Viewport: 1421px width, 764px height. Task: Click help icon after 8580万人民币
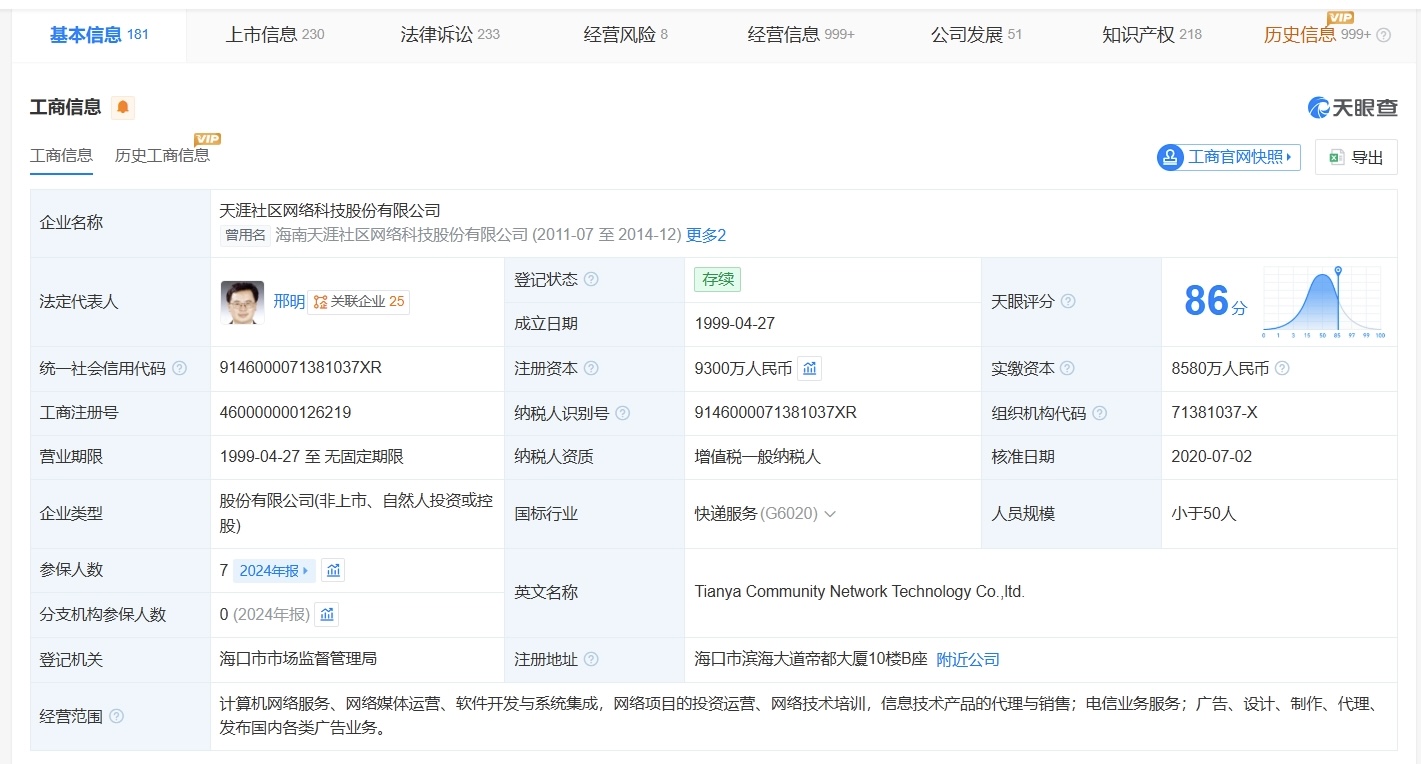pos(1282,368)
